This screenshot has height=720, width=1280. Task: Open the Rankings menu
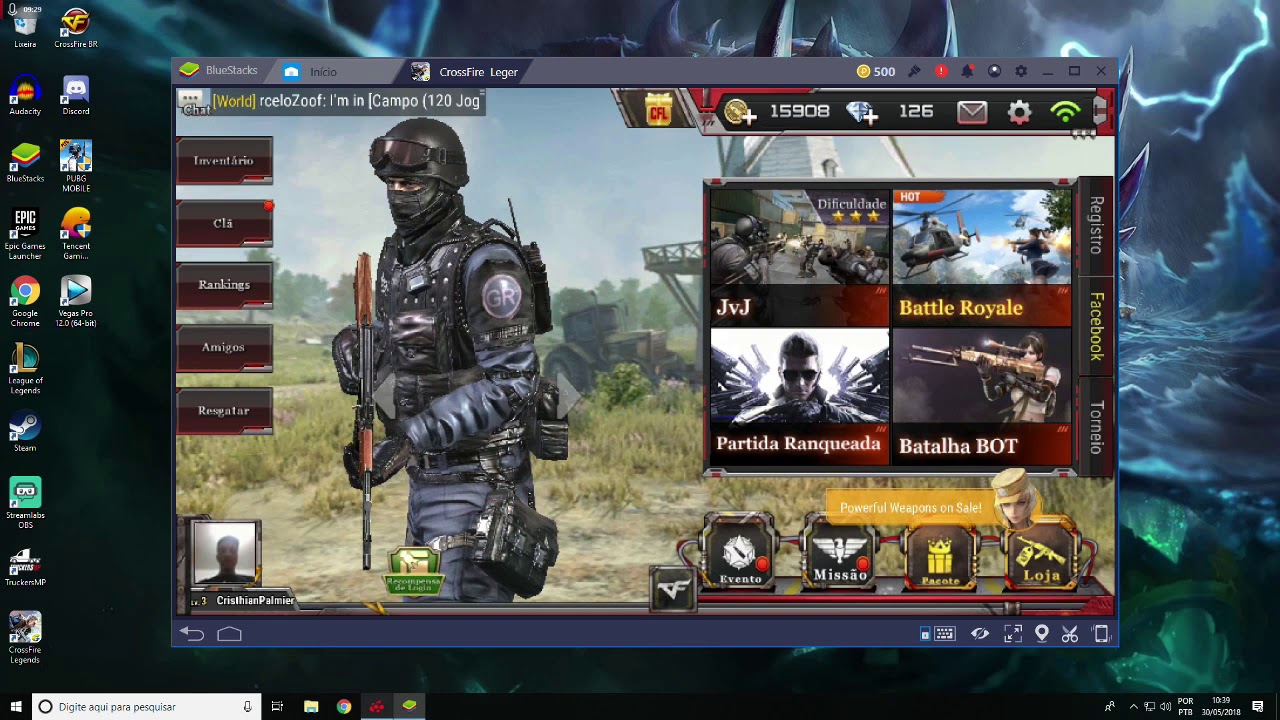coord(224,285)
